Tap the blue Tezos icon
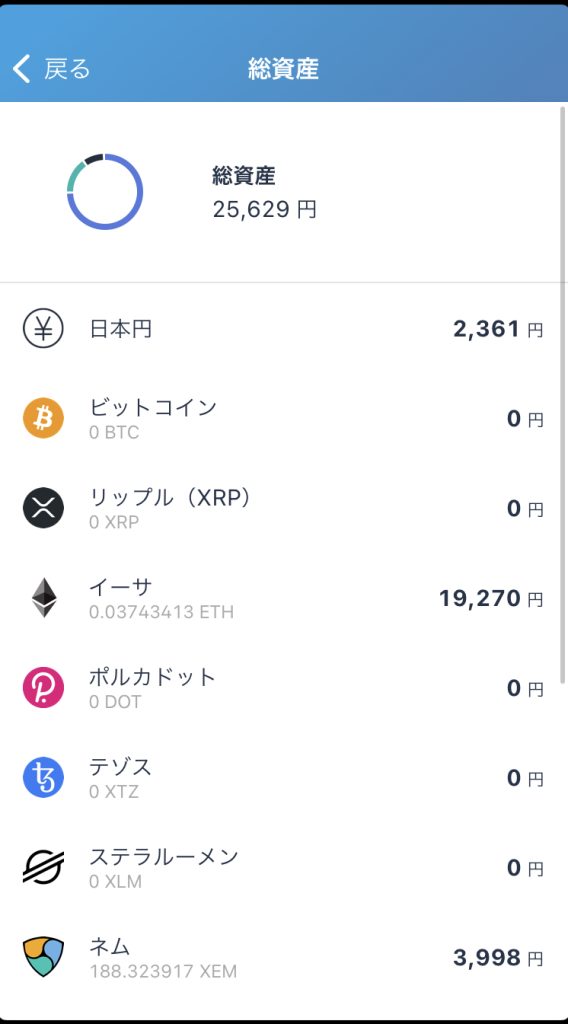The width and height of the screenshot is (568, 1024). tap(43, 777)
